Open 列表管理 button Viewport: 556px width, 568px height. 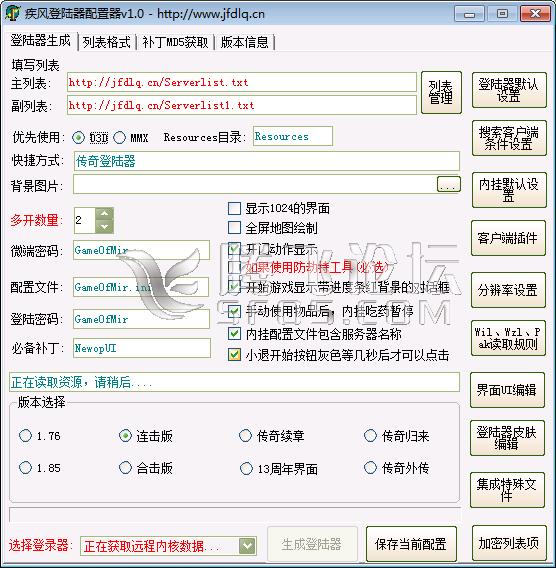(441, 92)
